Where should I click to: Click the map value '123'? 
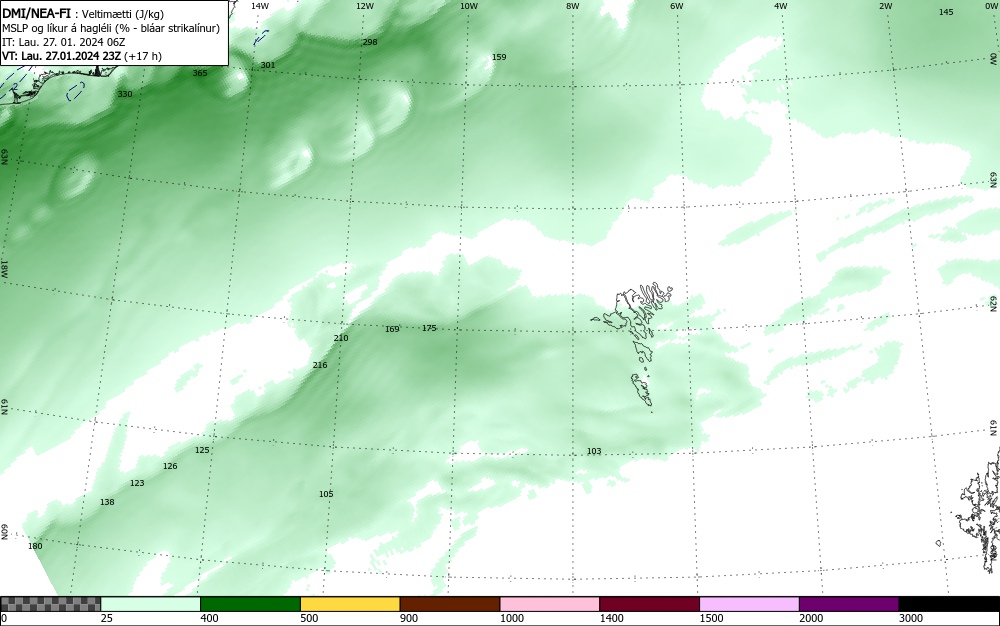coord(137,483)
